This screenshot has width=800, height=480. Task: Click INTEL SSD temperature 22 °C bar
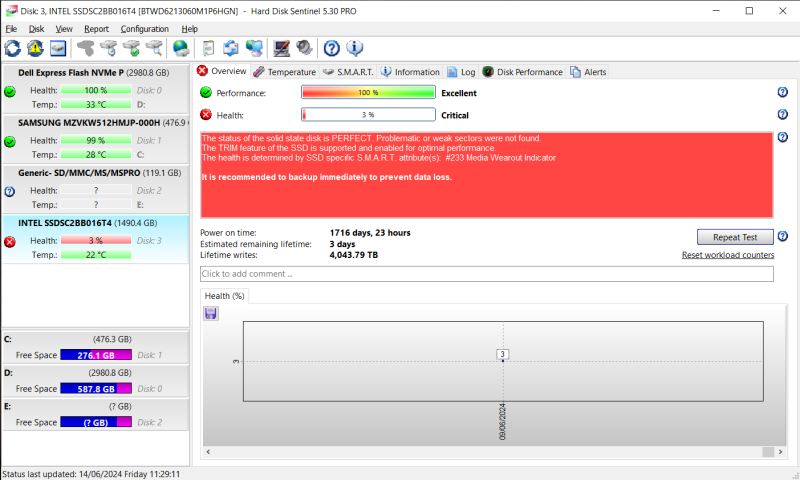click(96, 255)
